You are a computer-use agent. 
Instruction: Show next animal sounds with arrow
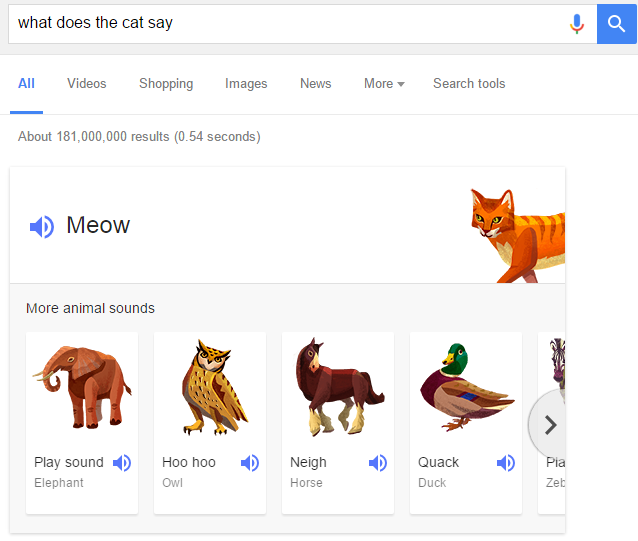pos(549,425)
